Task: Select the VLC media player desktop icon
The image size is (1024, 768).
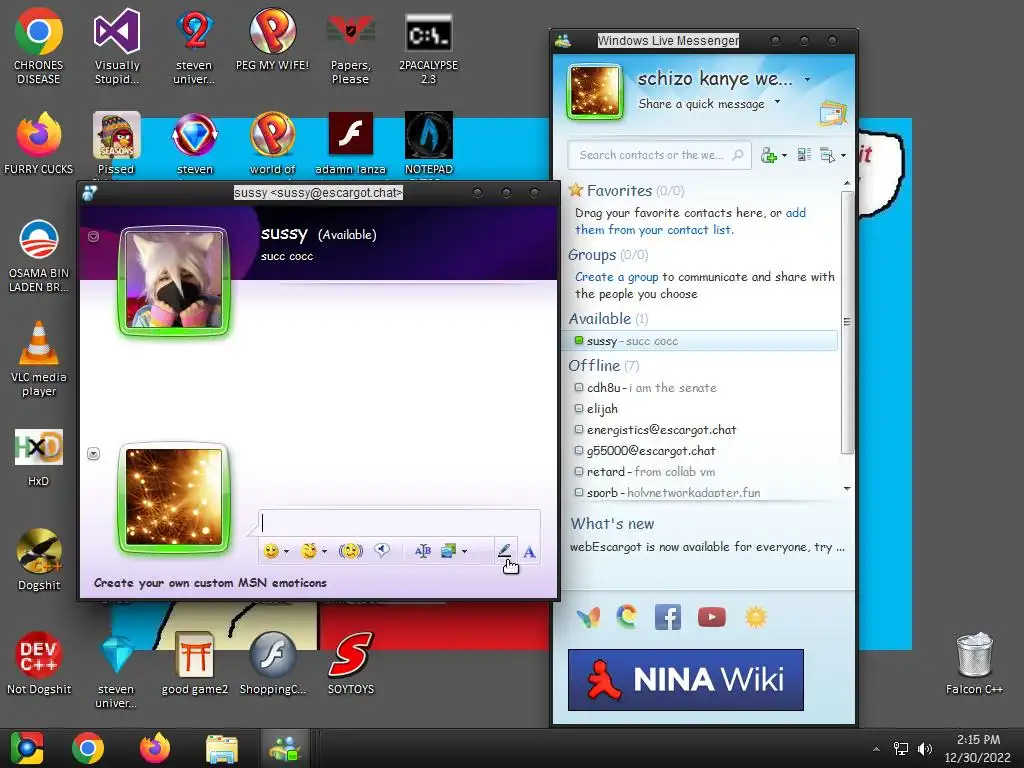Action: 39,359
